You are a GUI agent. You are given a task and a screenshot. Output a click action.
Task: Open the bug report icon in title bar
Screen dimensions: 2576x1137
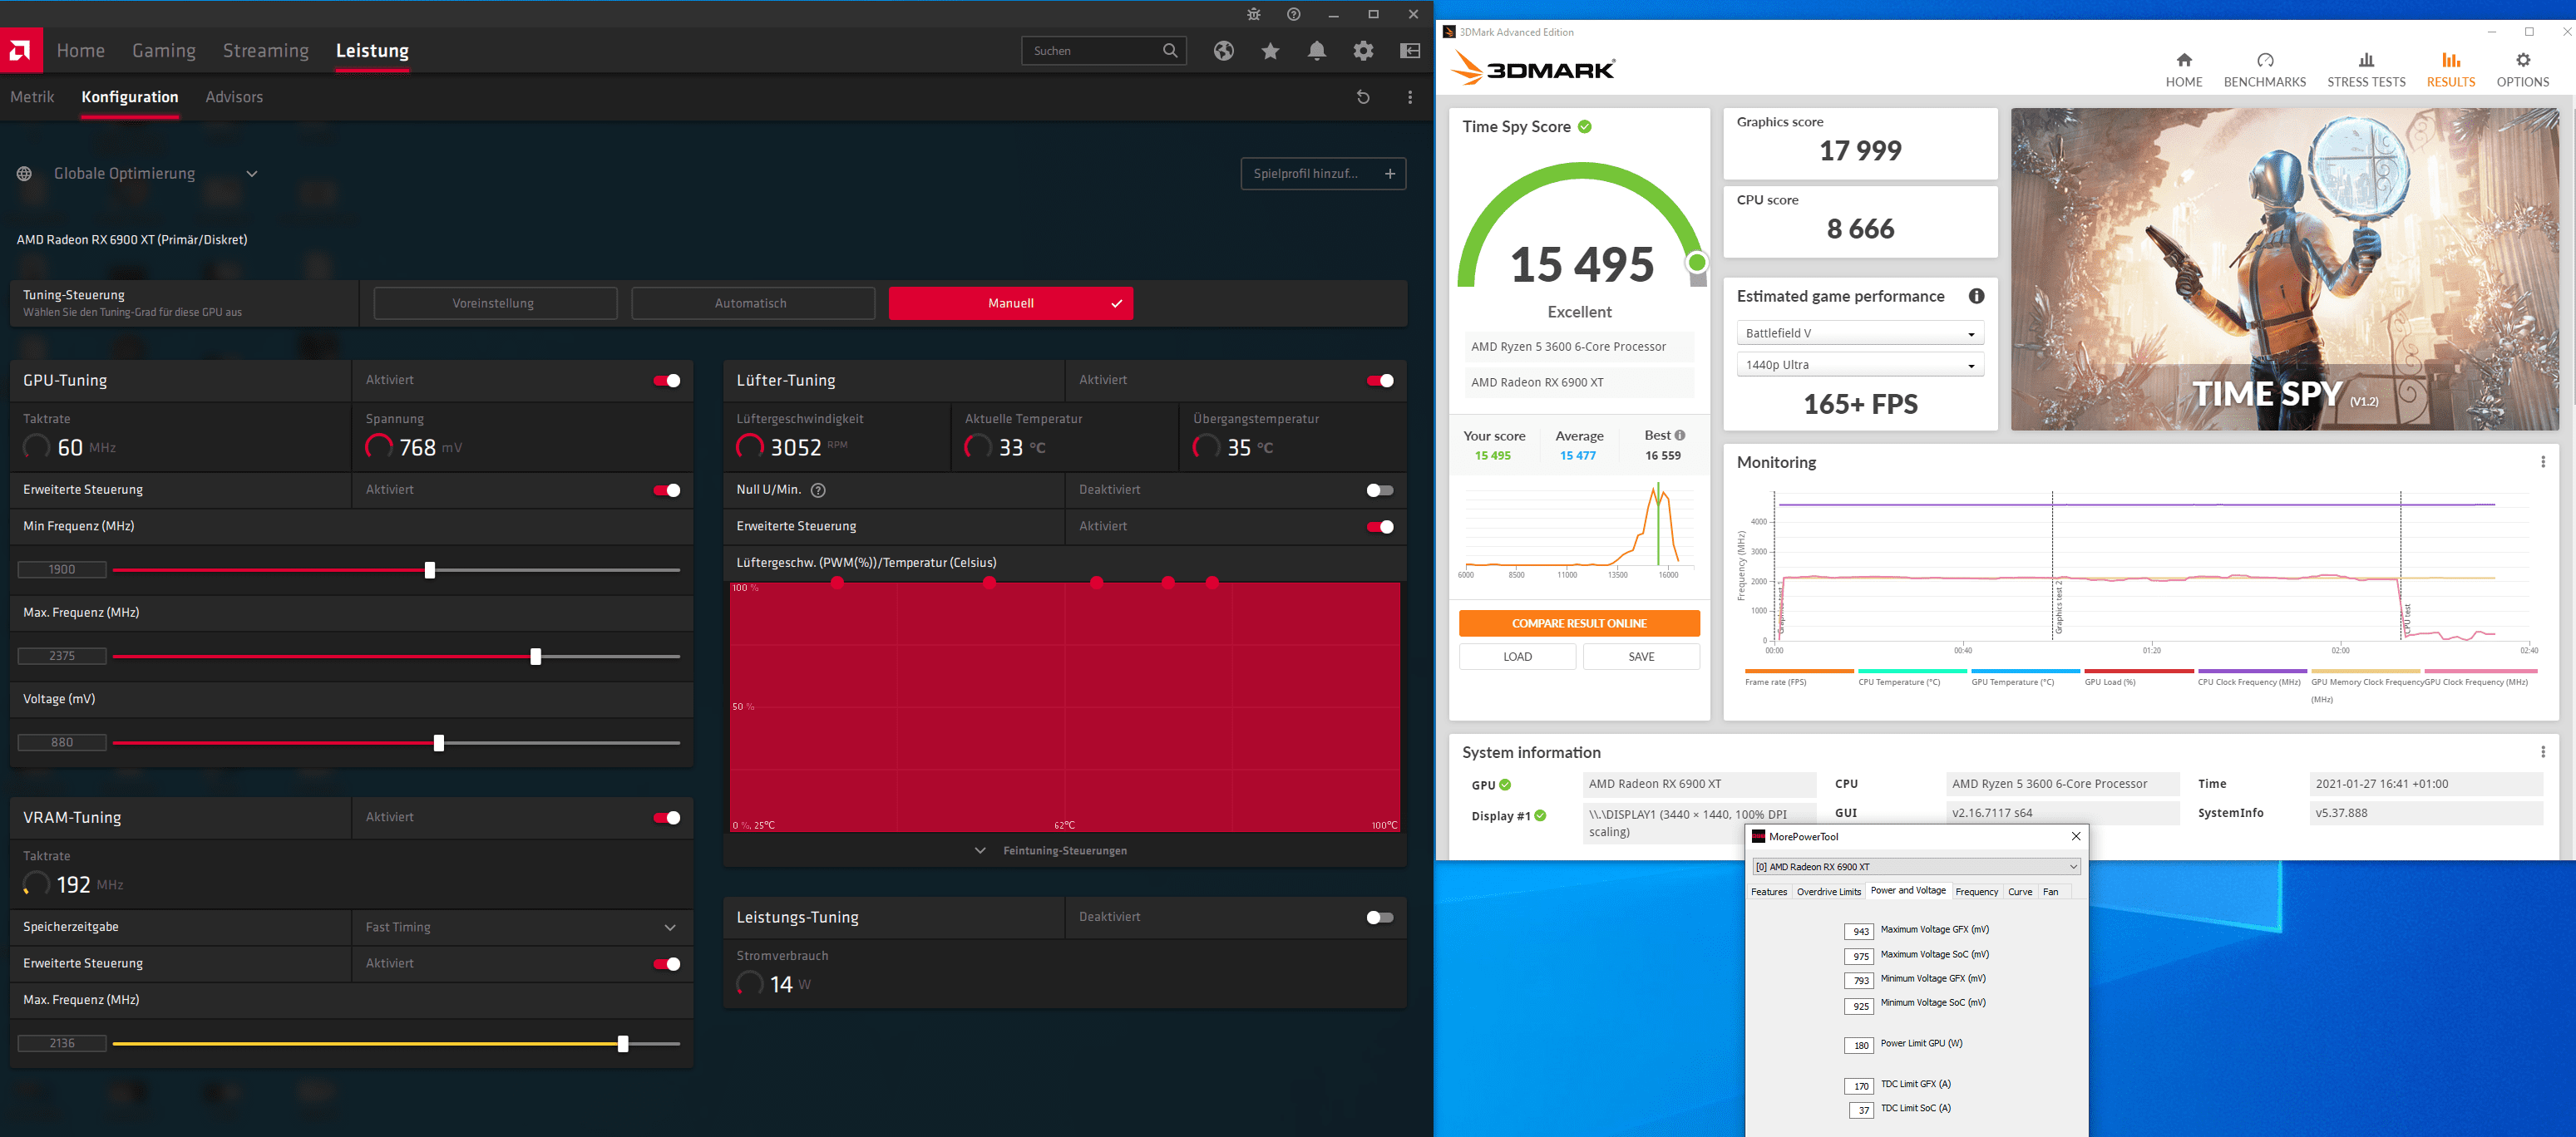(1254, 14)
